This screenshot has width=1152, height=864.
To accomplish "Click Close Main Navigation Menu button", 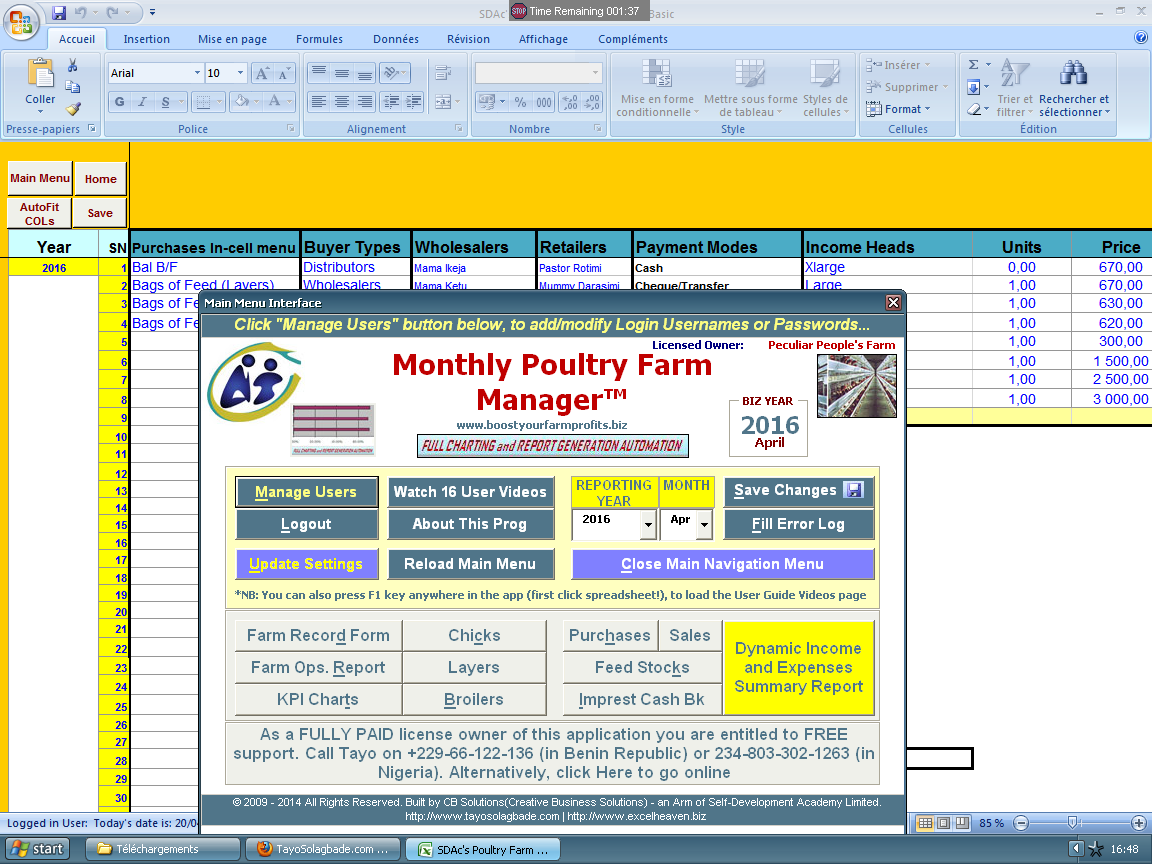I will pos(722,564).
